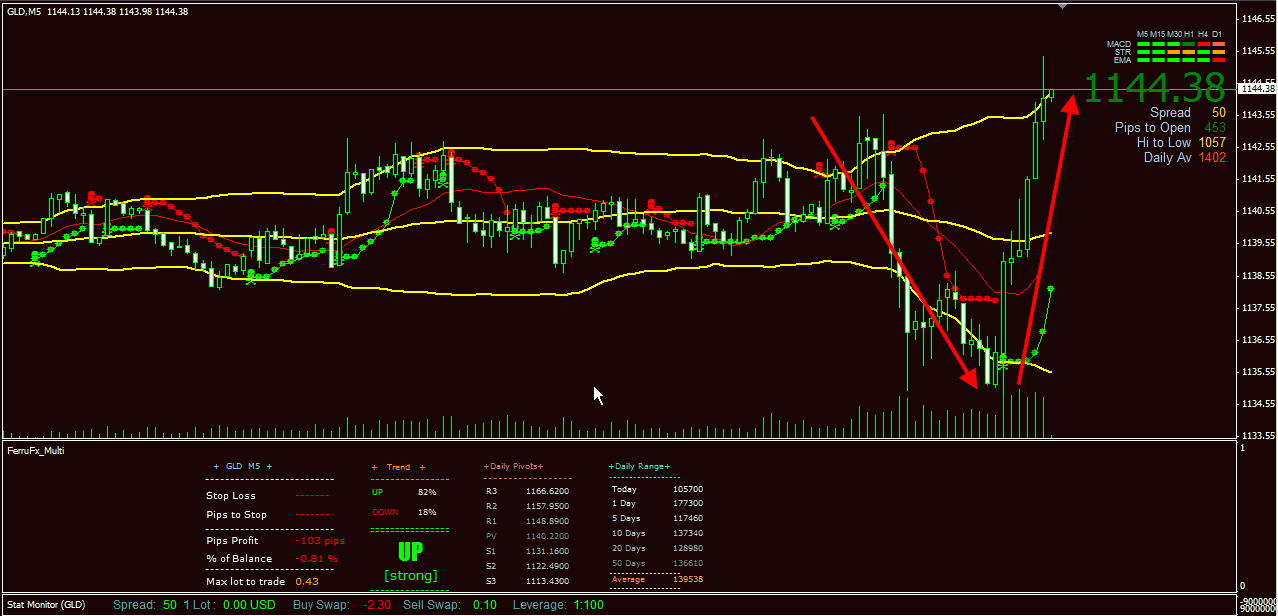Select the FerruFx_Multi indicator window label
The height and width of the screenshot is (616, 1278).
pos(36,451)
